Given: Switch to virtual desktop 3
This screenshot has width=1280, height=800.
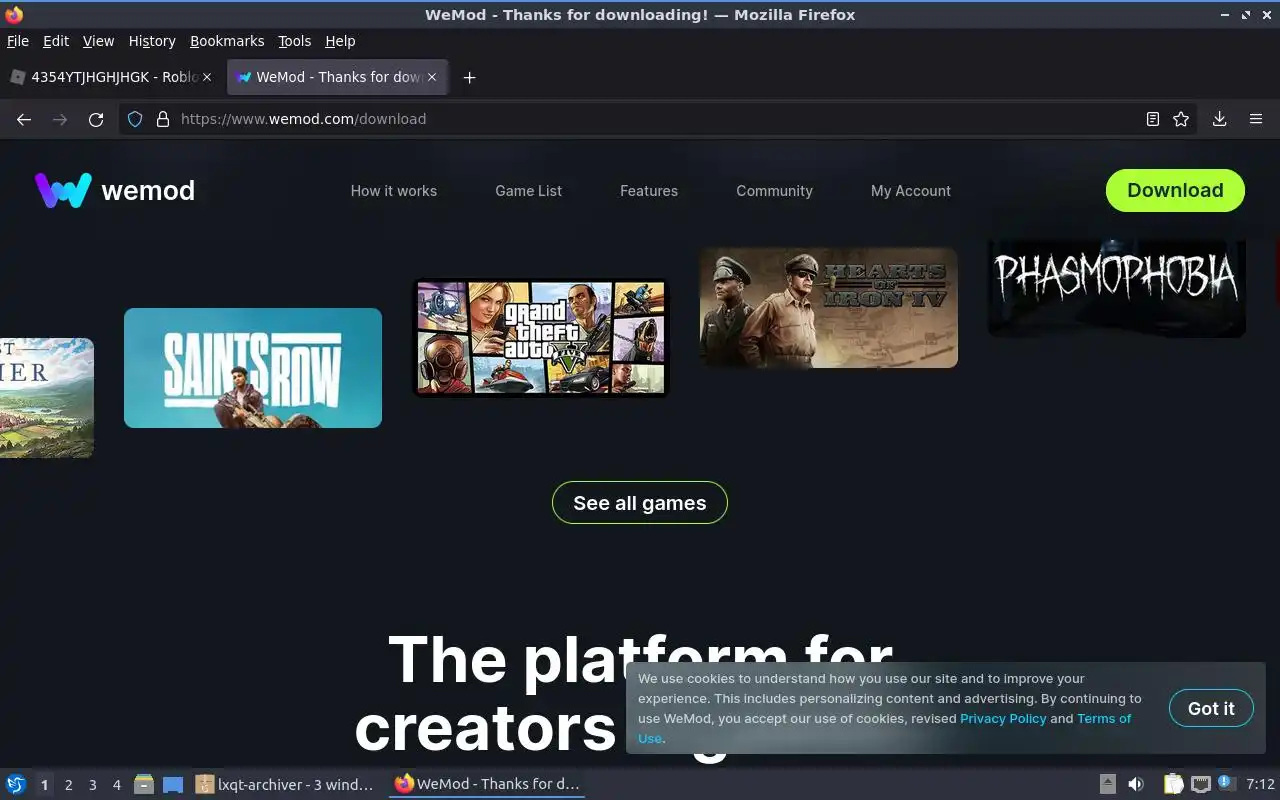Looking at the screenshot, I should 92,785.
